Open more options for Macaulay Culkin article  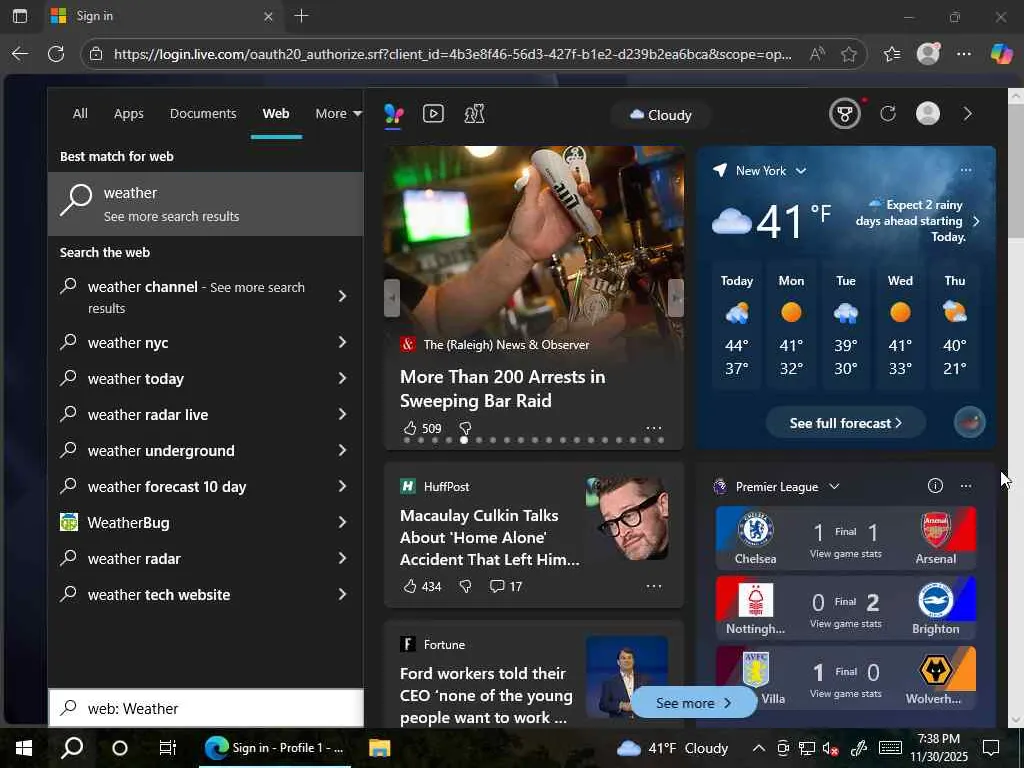654,586
